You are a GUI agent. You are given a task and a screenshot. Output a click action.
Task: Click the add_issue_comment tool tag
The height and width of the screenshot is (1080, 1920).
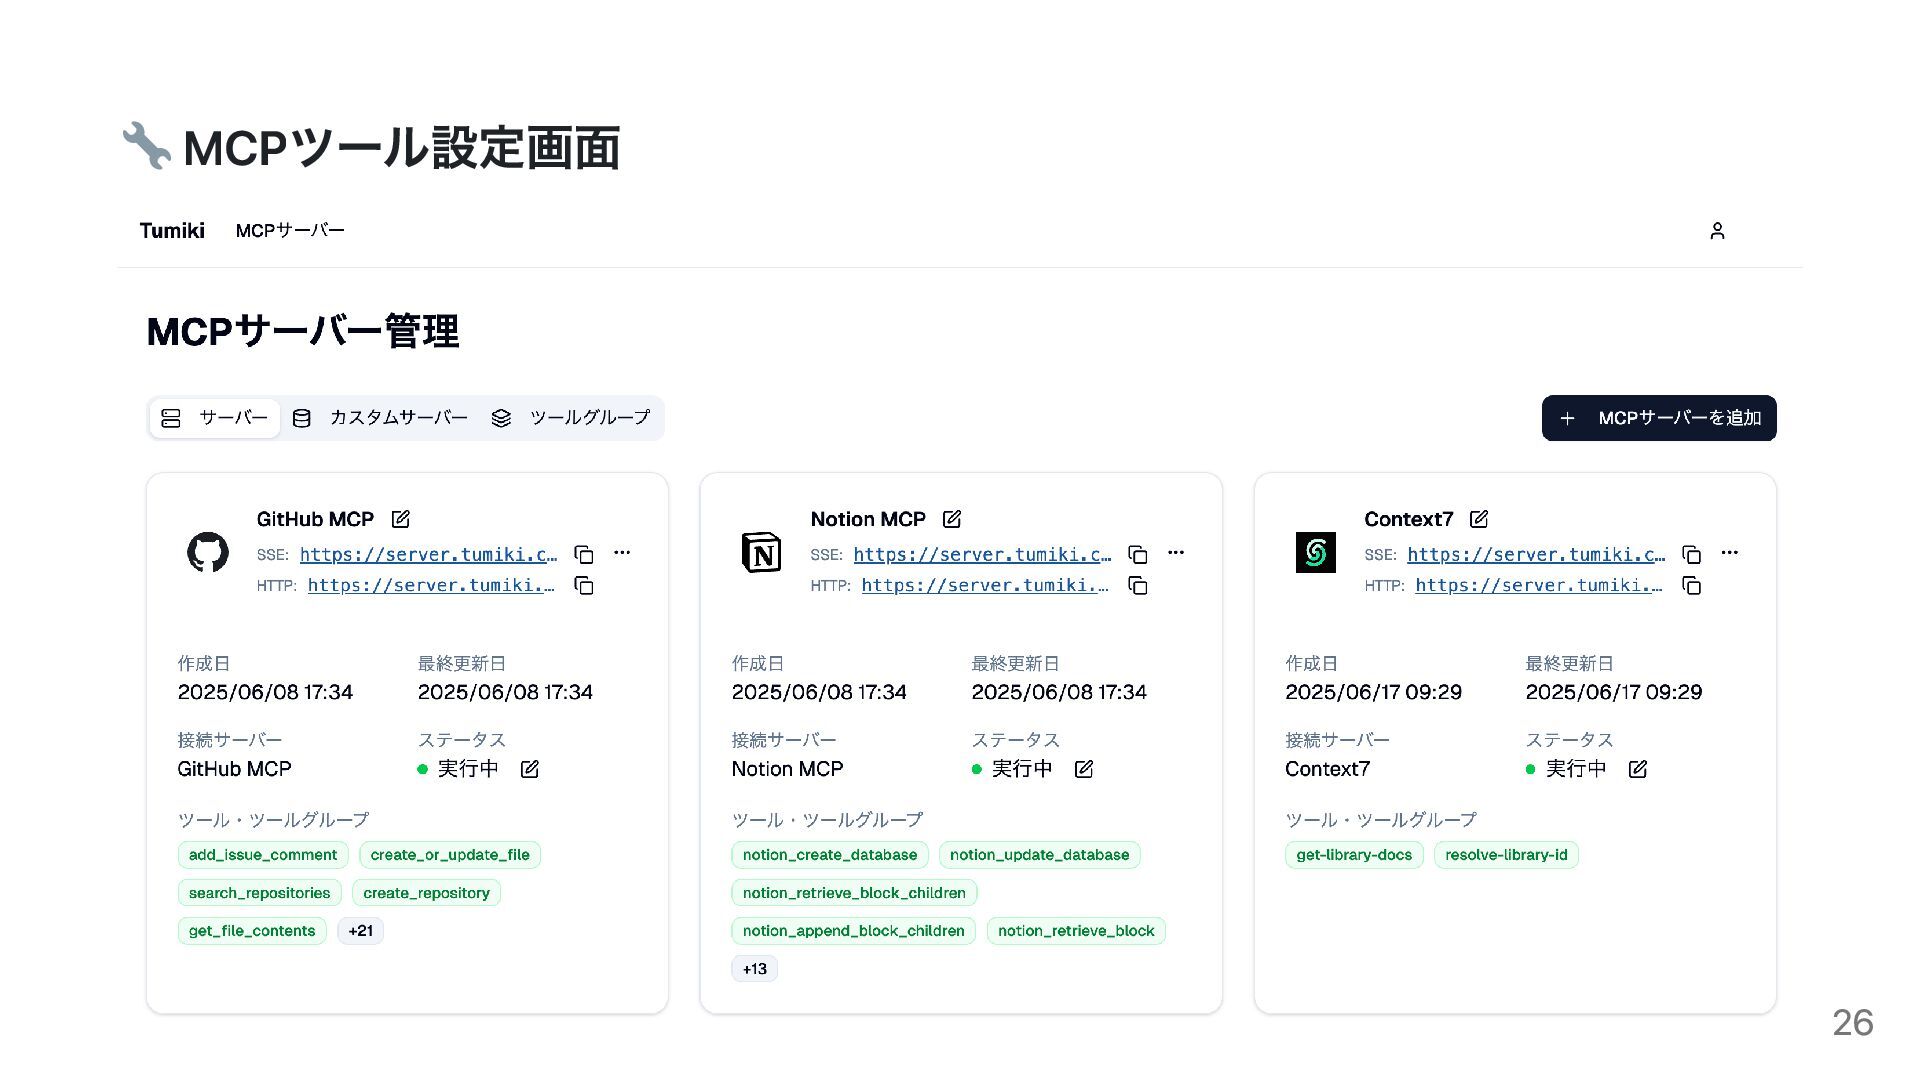pyautogui.click(x=263, y=855)
